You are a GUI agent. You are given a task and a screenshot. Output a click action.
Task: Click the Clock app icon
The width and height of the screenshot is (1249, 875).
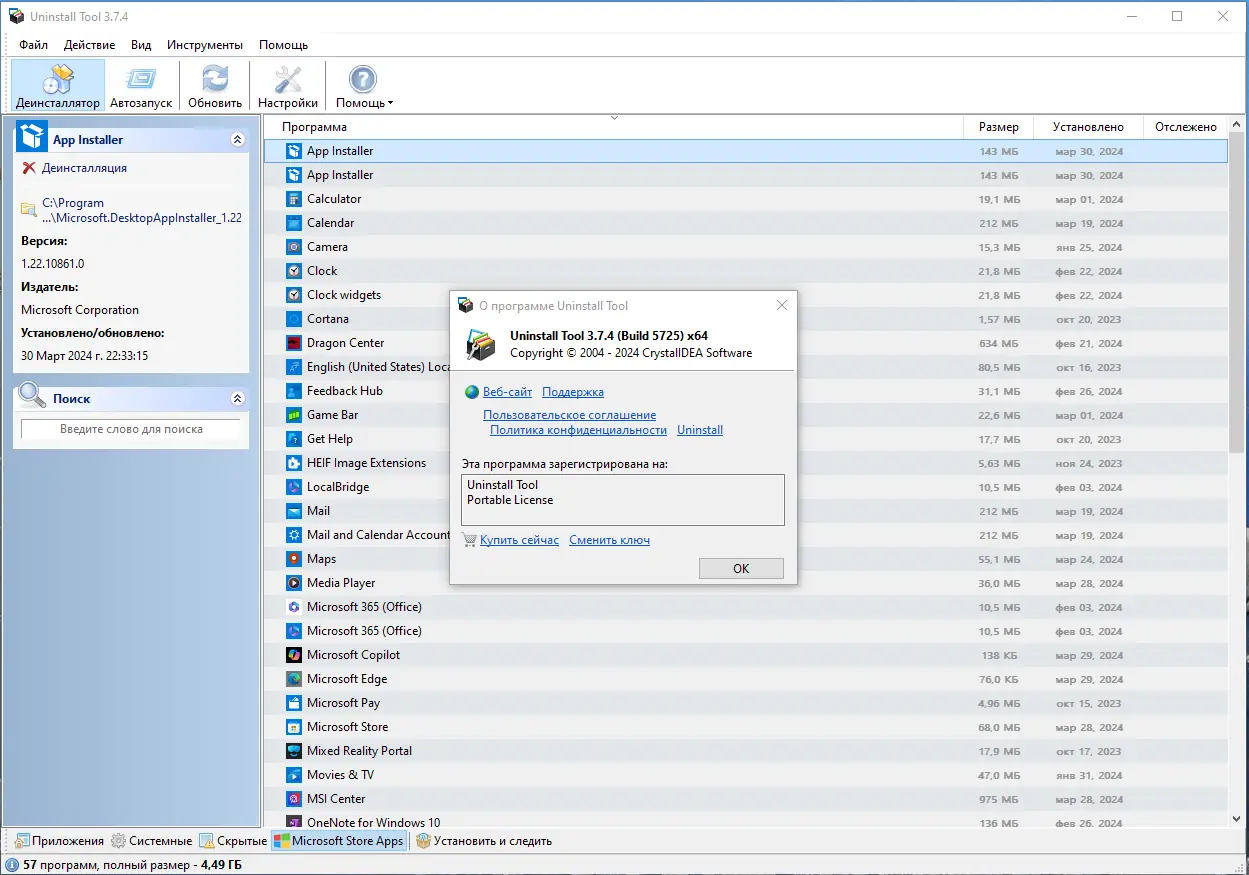pos(293,271)
